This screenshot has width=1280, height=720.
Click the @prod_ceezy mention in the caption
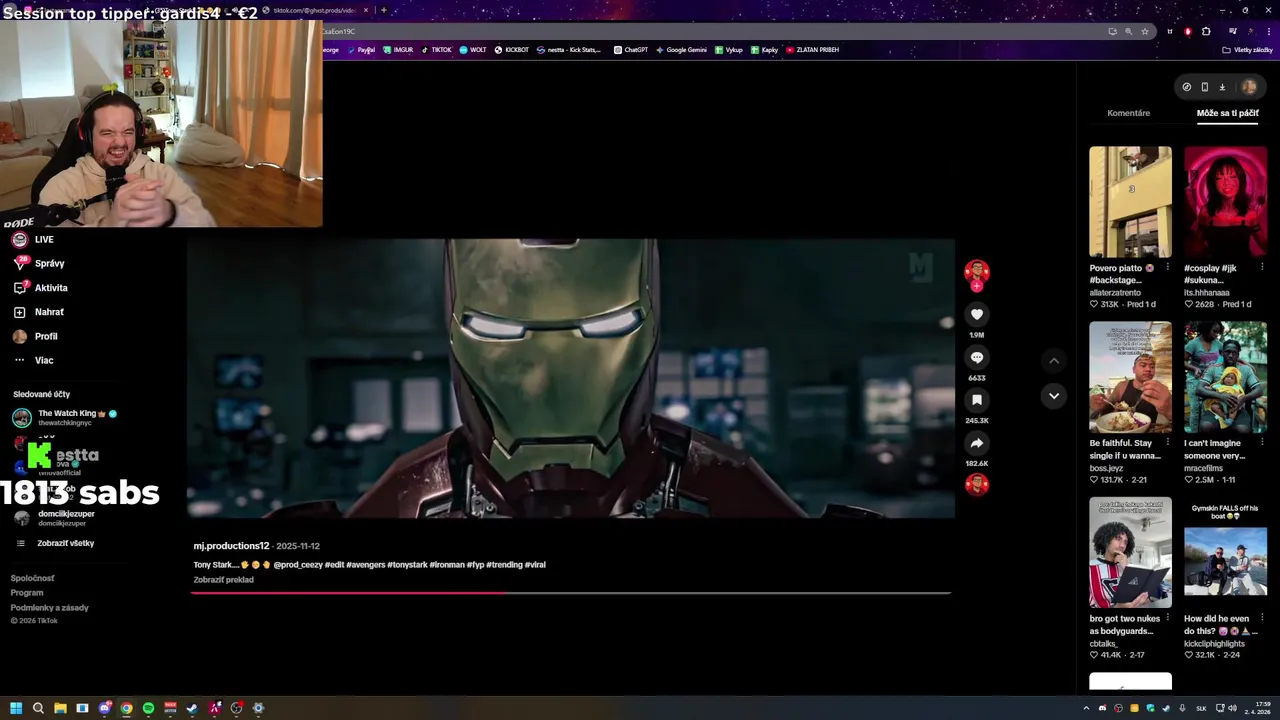coord(298,565)
